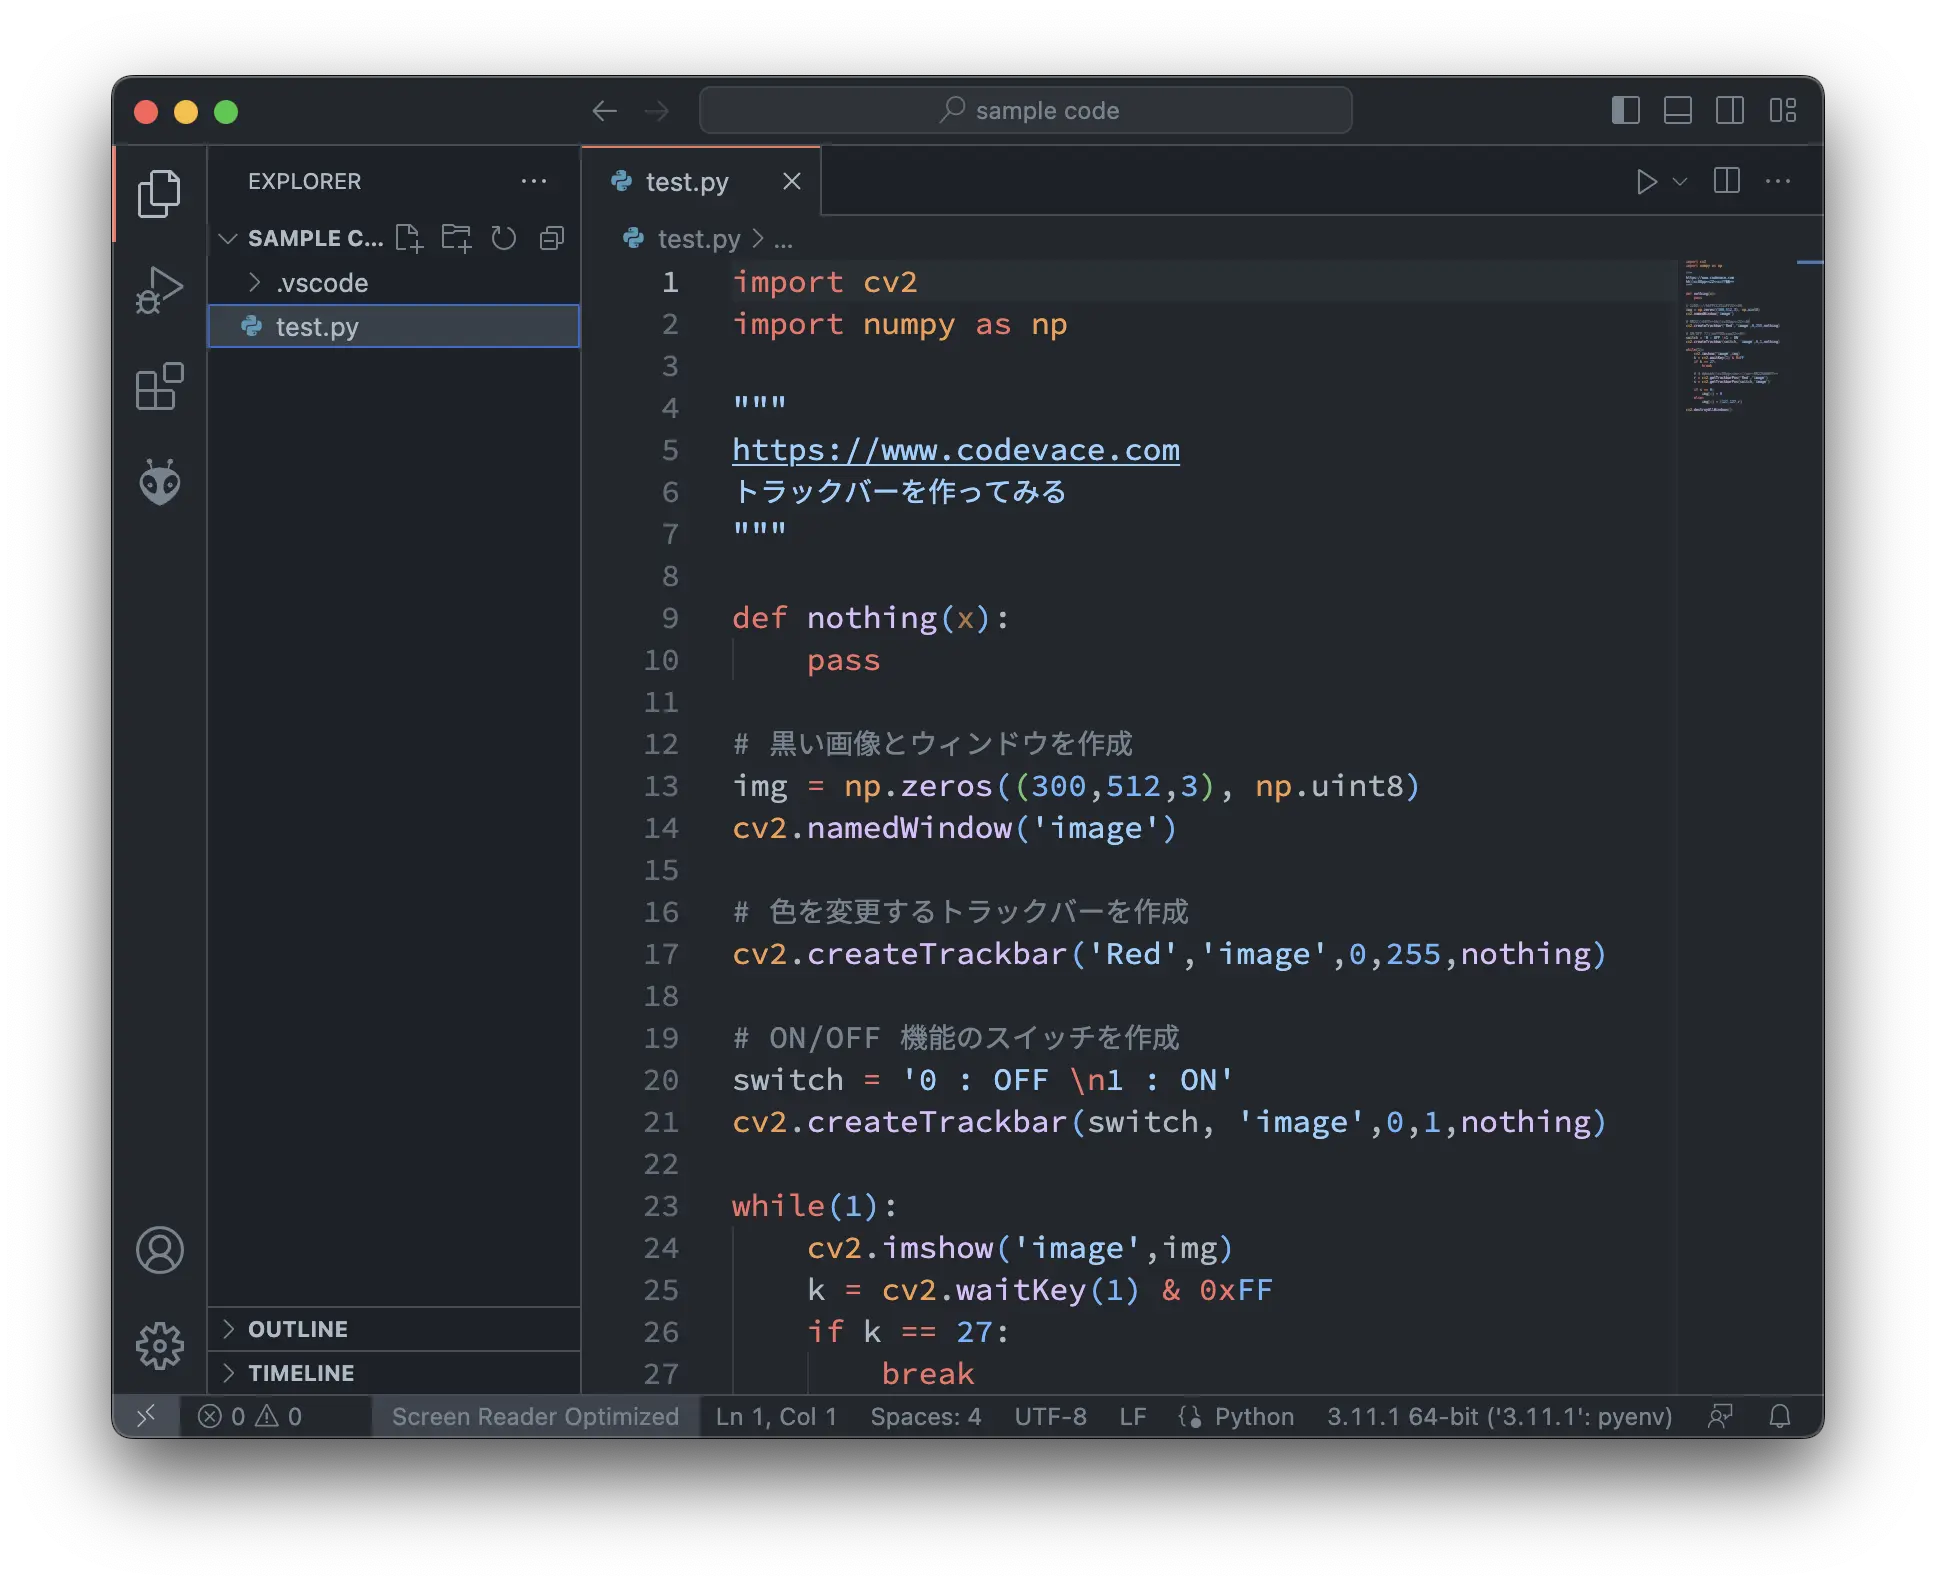Open the Run and Debug view
Screen dimensions: 1936x1586
click(160, 288)
